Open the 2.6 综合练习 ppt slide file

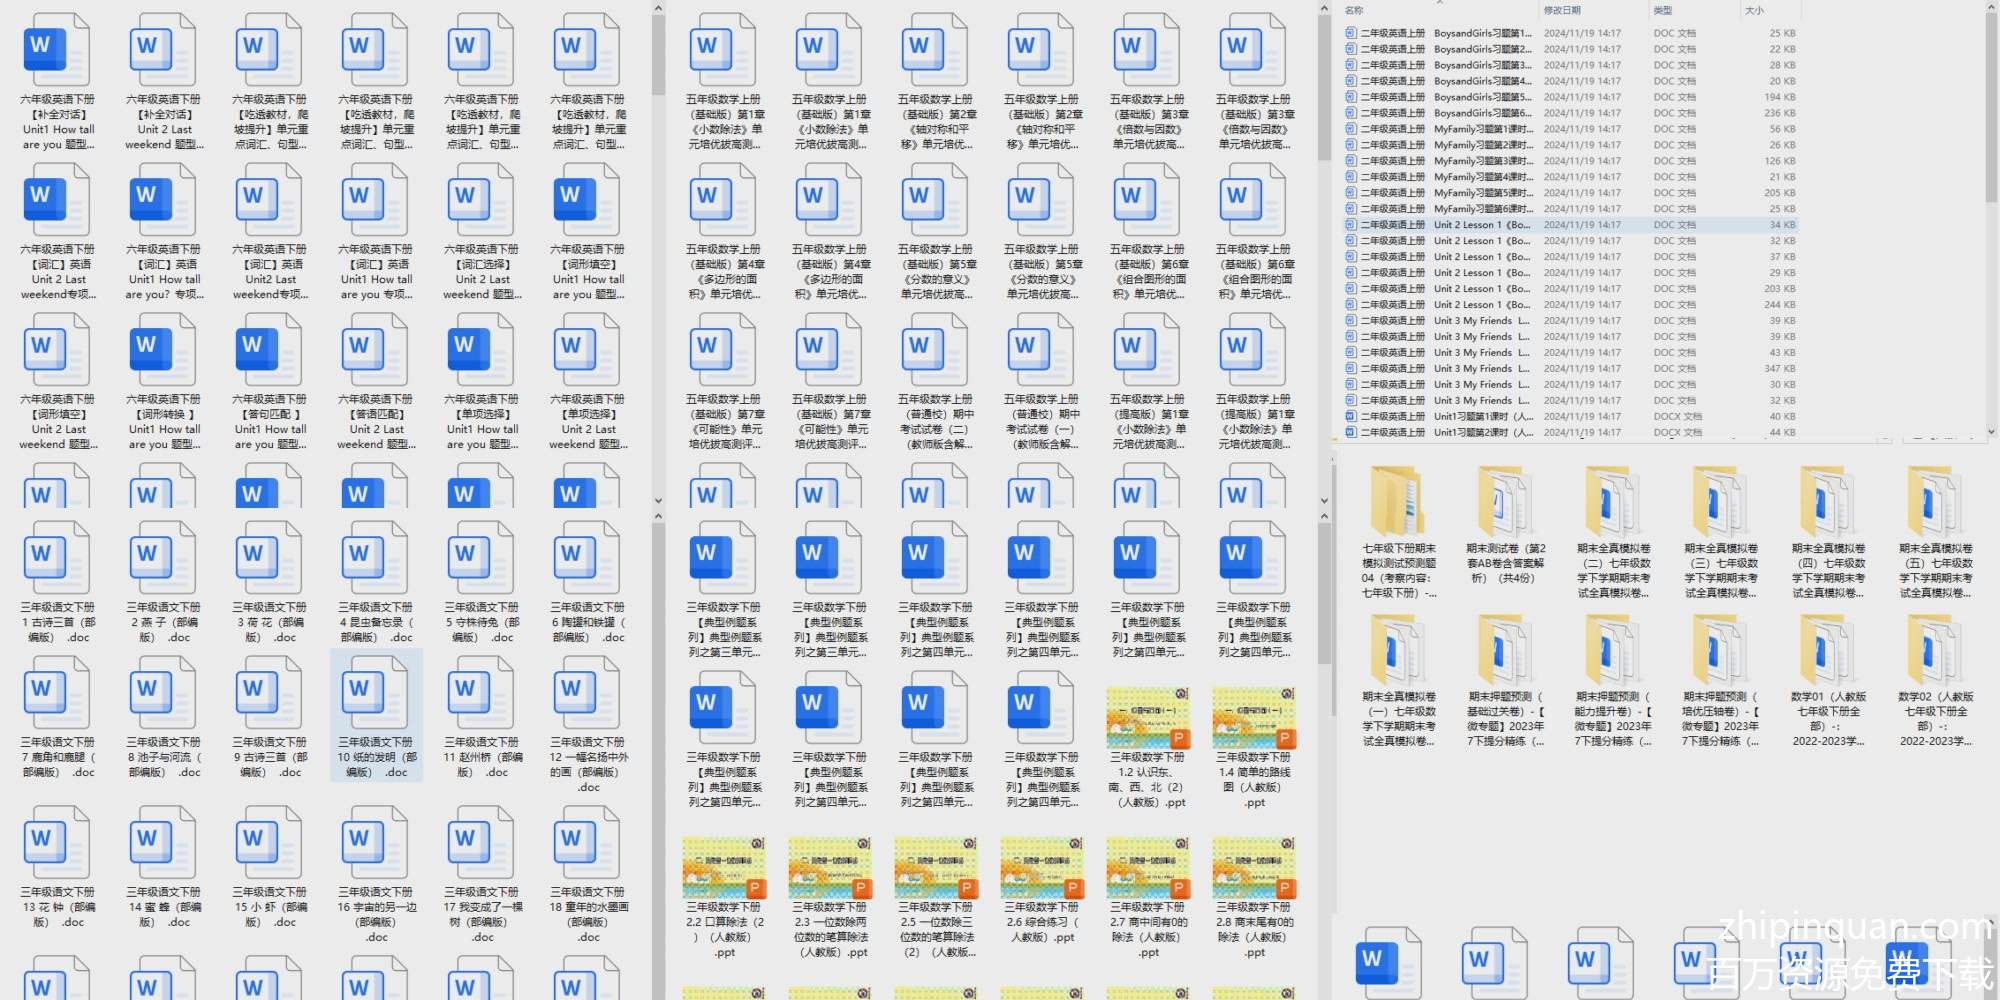pos(1042,868)
